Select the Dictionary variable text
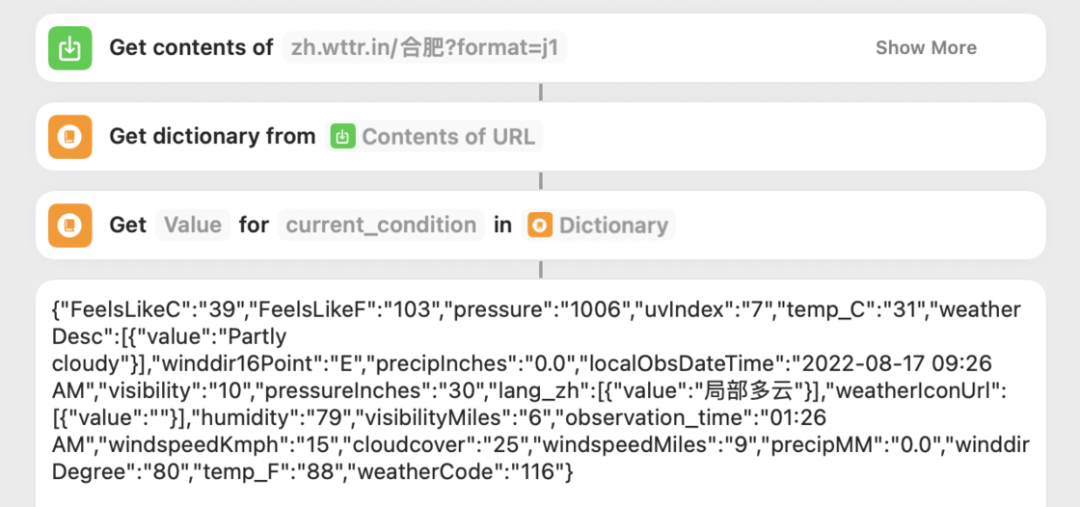The image size is (1080, 507). click(x=613, y=225)
